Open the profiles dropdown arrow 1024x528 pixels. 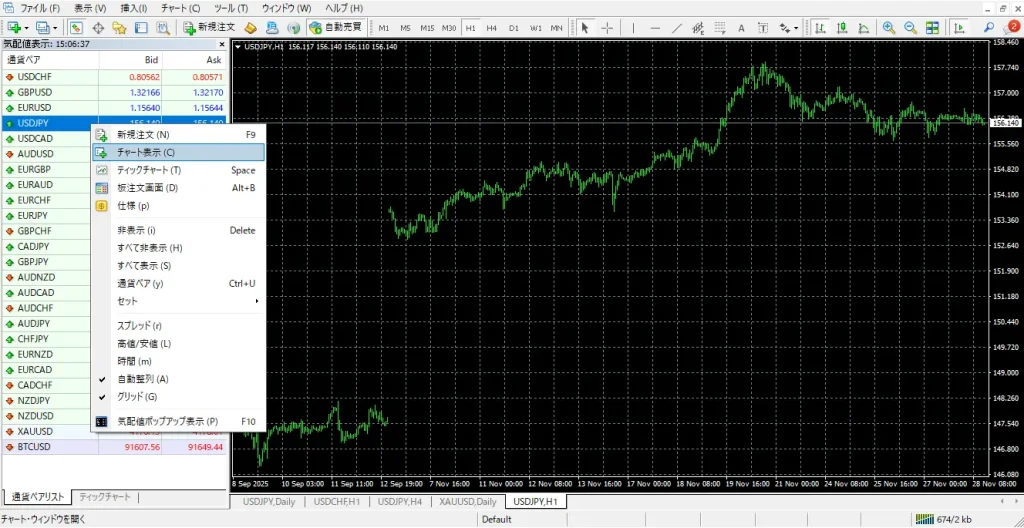(x=57, y=28)
